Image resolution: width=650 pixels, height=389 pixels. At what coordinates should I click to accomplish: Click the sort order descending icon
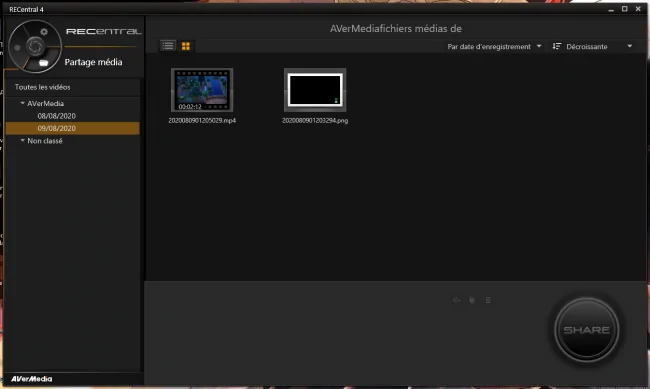556,46
